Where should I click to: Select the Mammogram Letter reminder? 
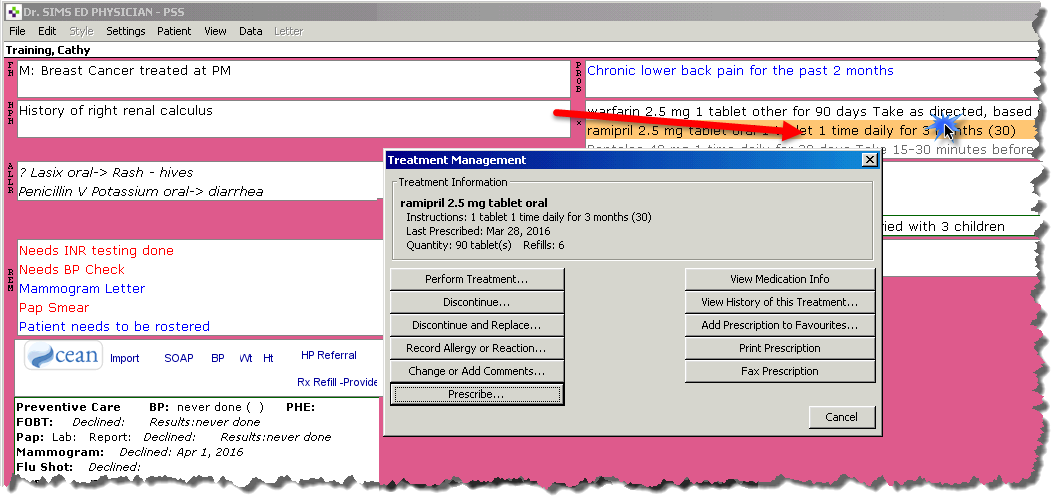click(82, 289)
